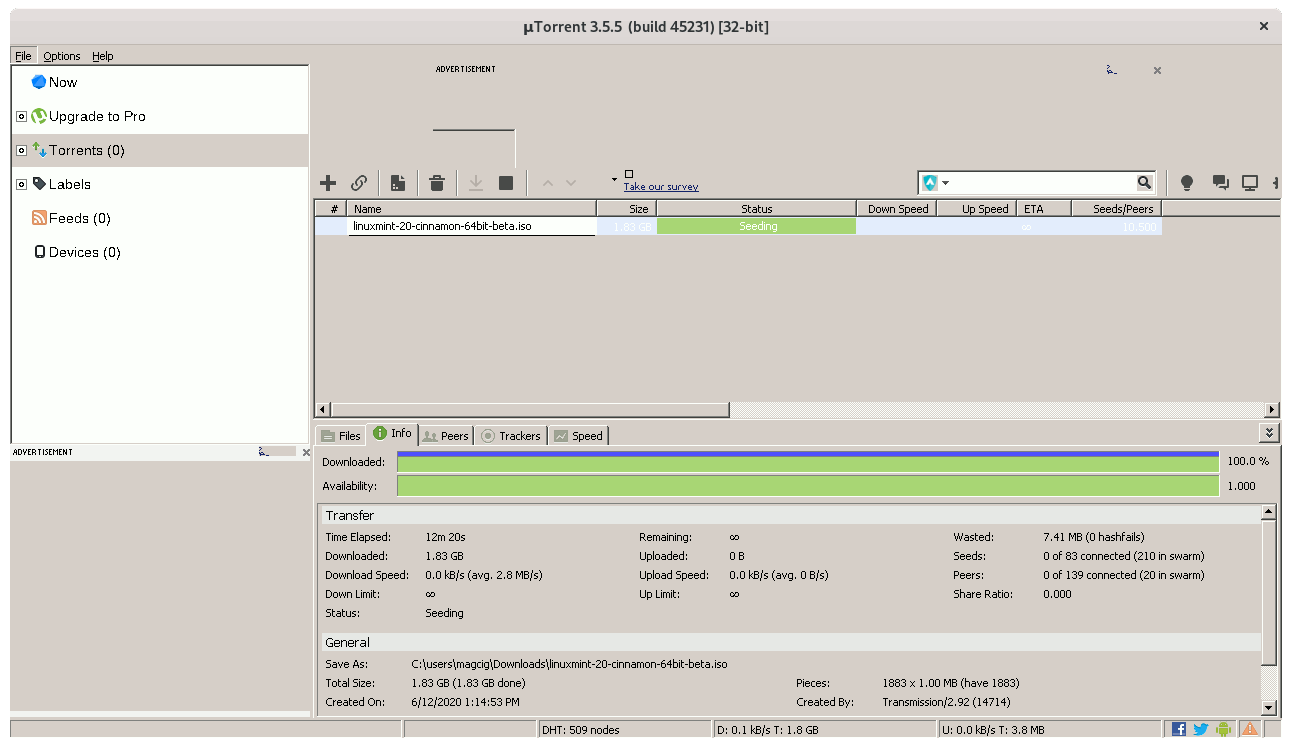Click the info pane scroll up arrow
The height and width of the screenshot is (748, 1292).
click(x=1269, y=512)
